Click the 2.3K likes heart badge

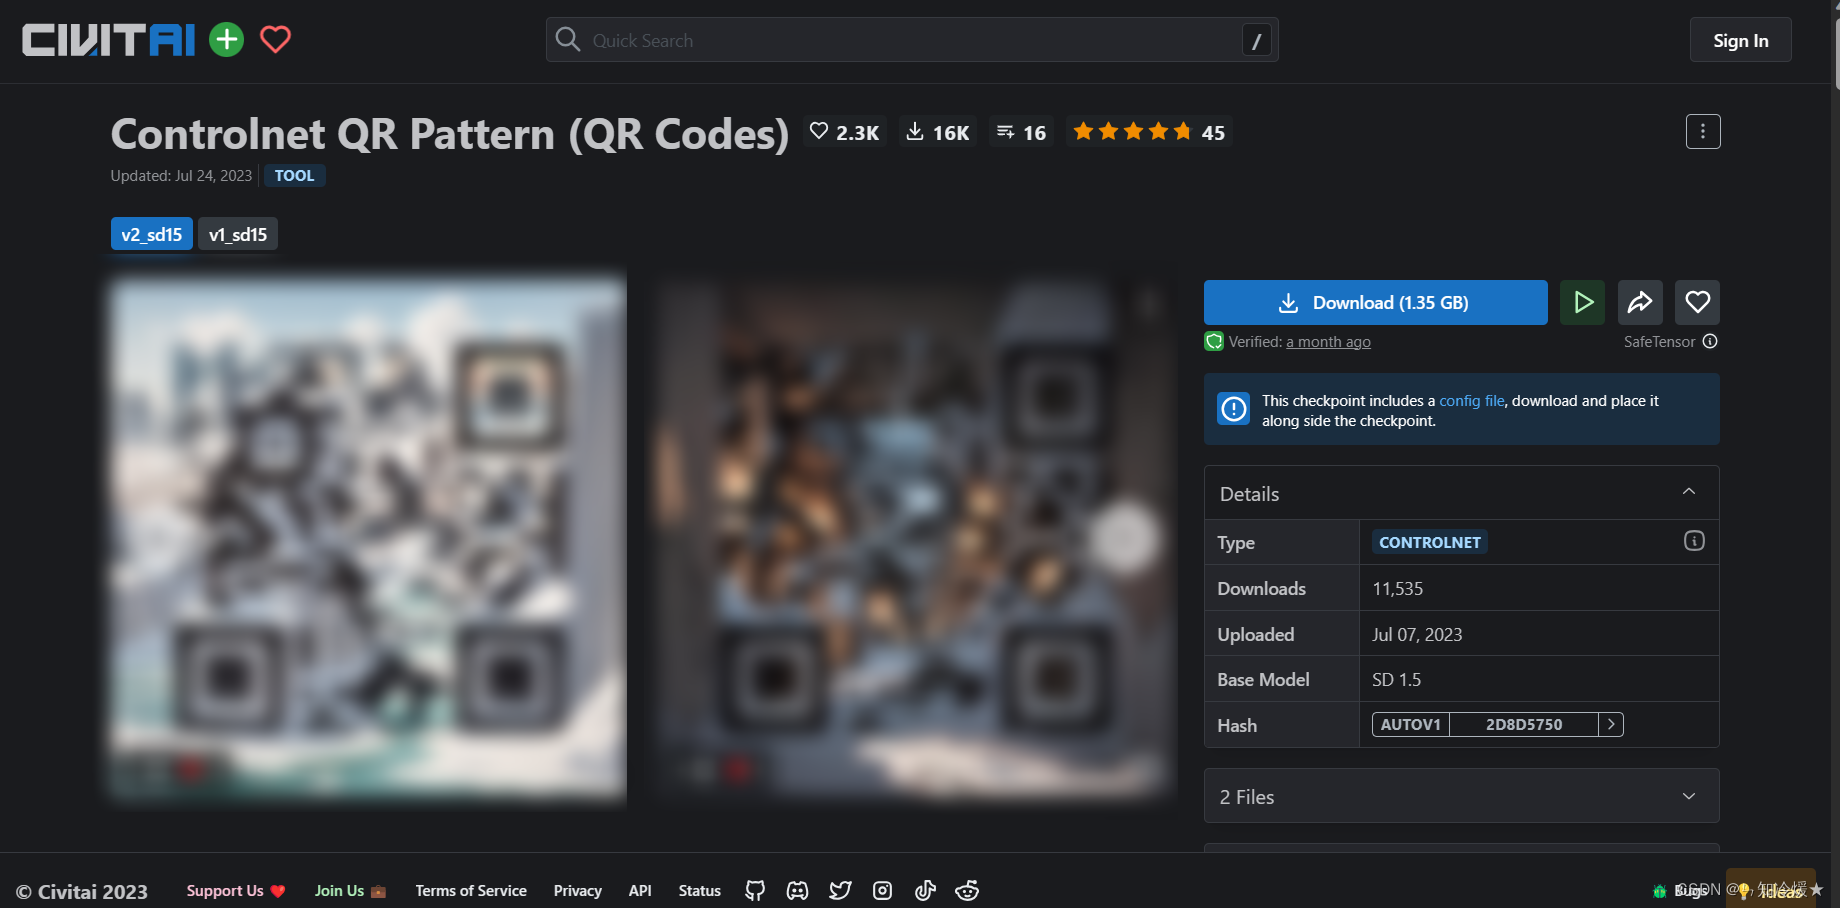pos(845,132)
